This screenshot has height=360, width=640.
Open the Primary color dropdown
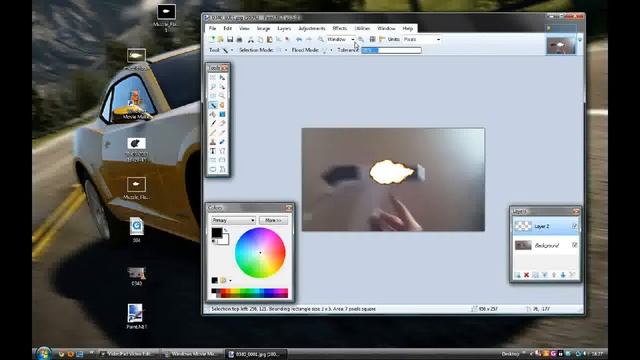pyautogui.click(x=233, y=220)
